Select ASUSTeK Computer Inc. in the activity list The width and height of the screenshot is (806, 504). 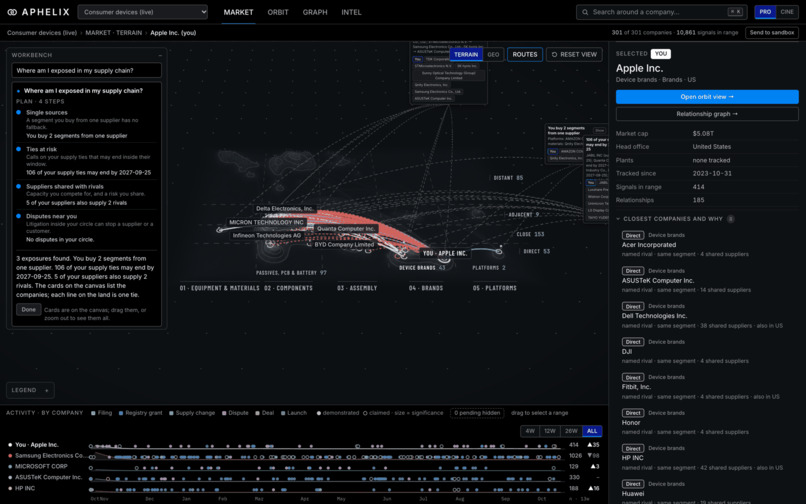click(x=48, y=477)
